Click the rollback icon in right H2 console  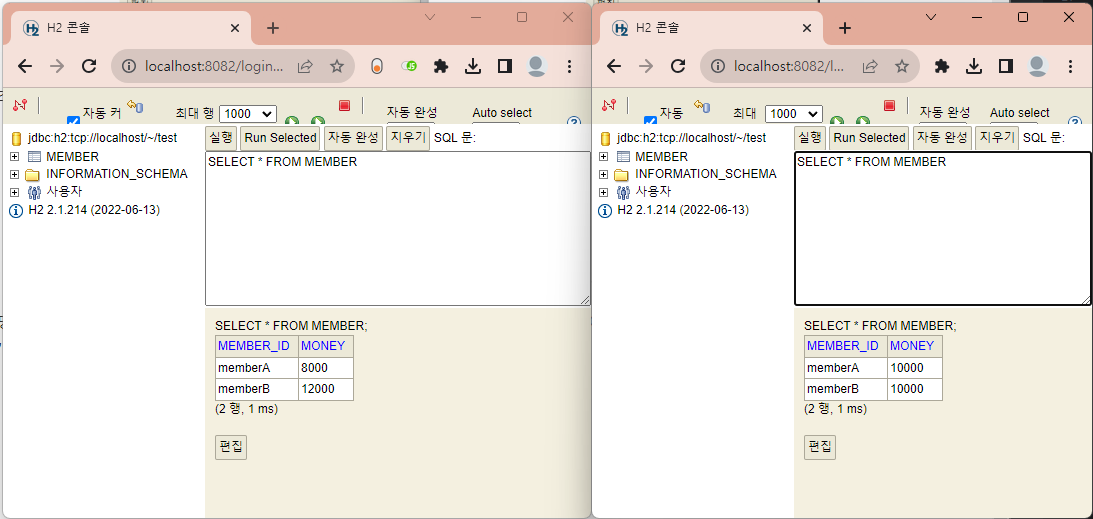[701, 105]
